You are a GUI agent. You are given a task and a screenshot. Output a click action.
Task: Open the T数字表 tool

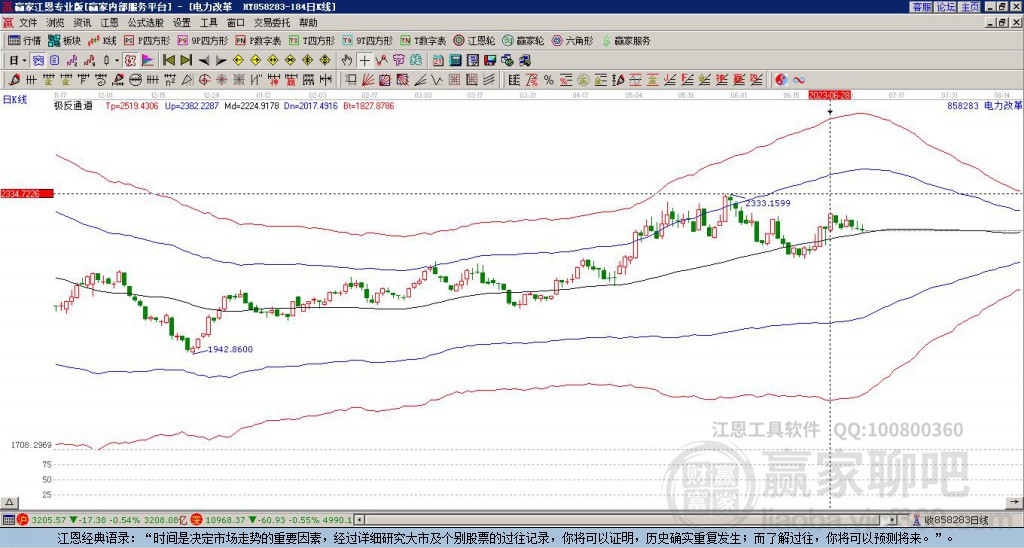[423, 40]
